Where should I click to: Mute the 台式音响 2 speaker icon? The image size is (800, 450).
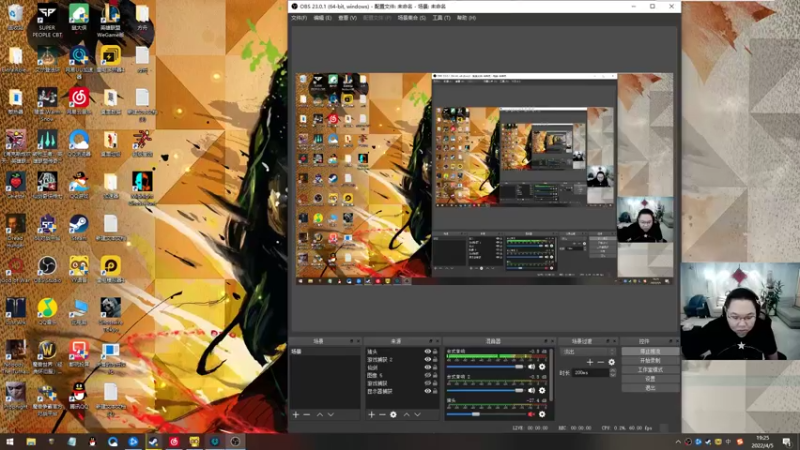pos(532,390)
